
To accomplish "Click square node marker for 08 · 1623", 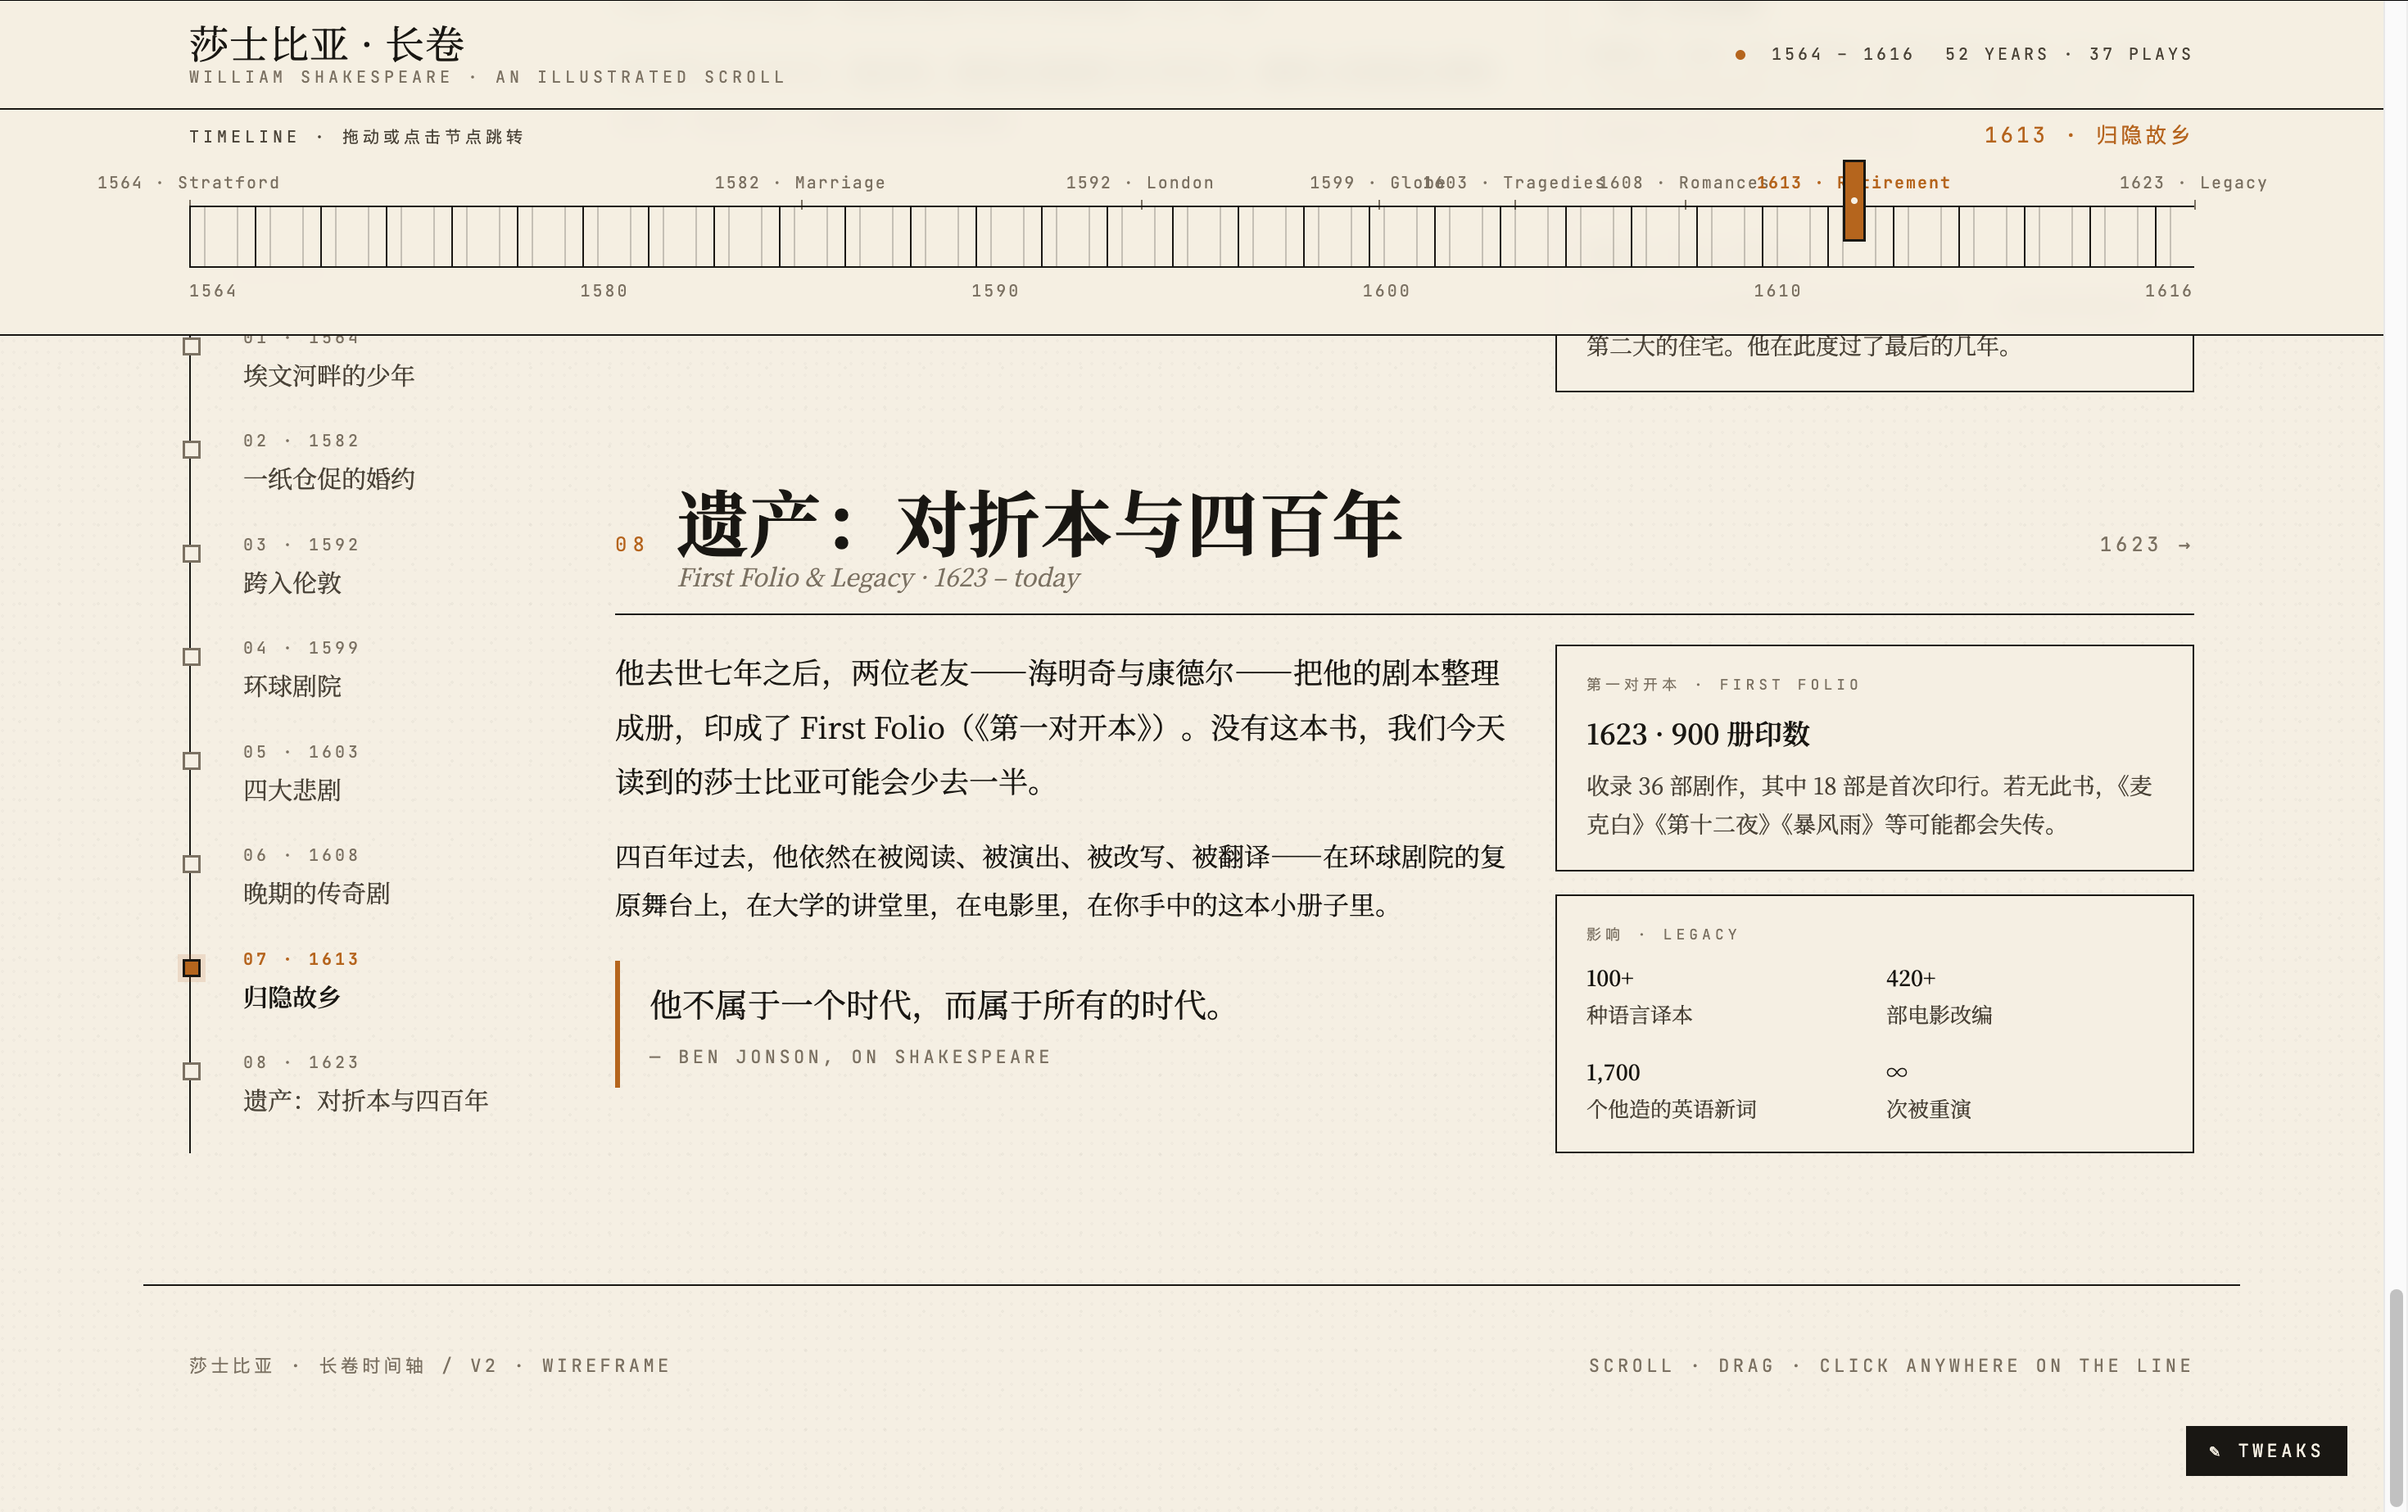I will pyautogui.click(x=192, y=1071).
